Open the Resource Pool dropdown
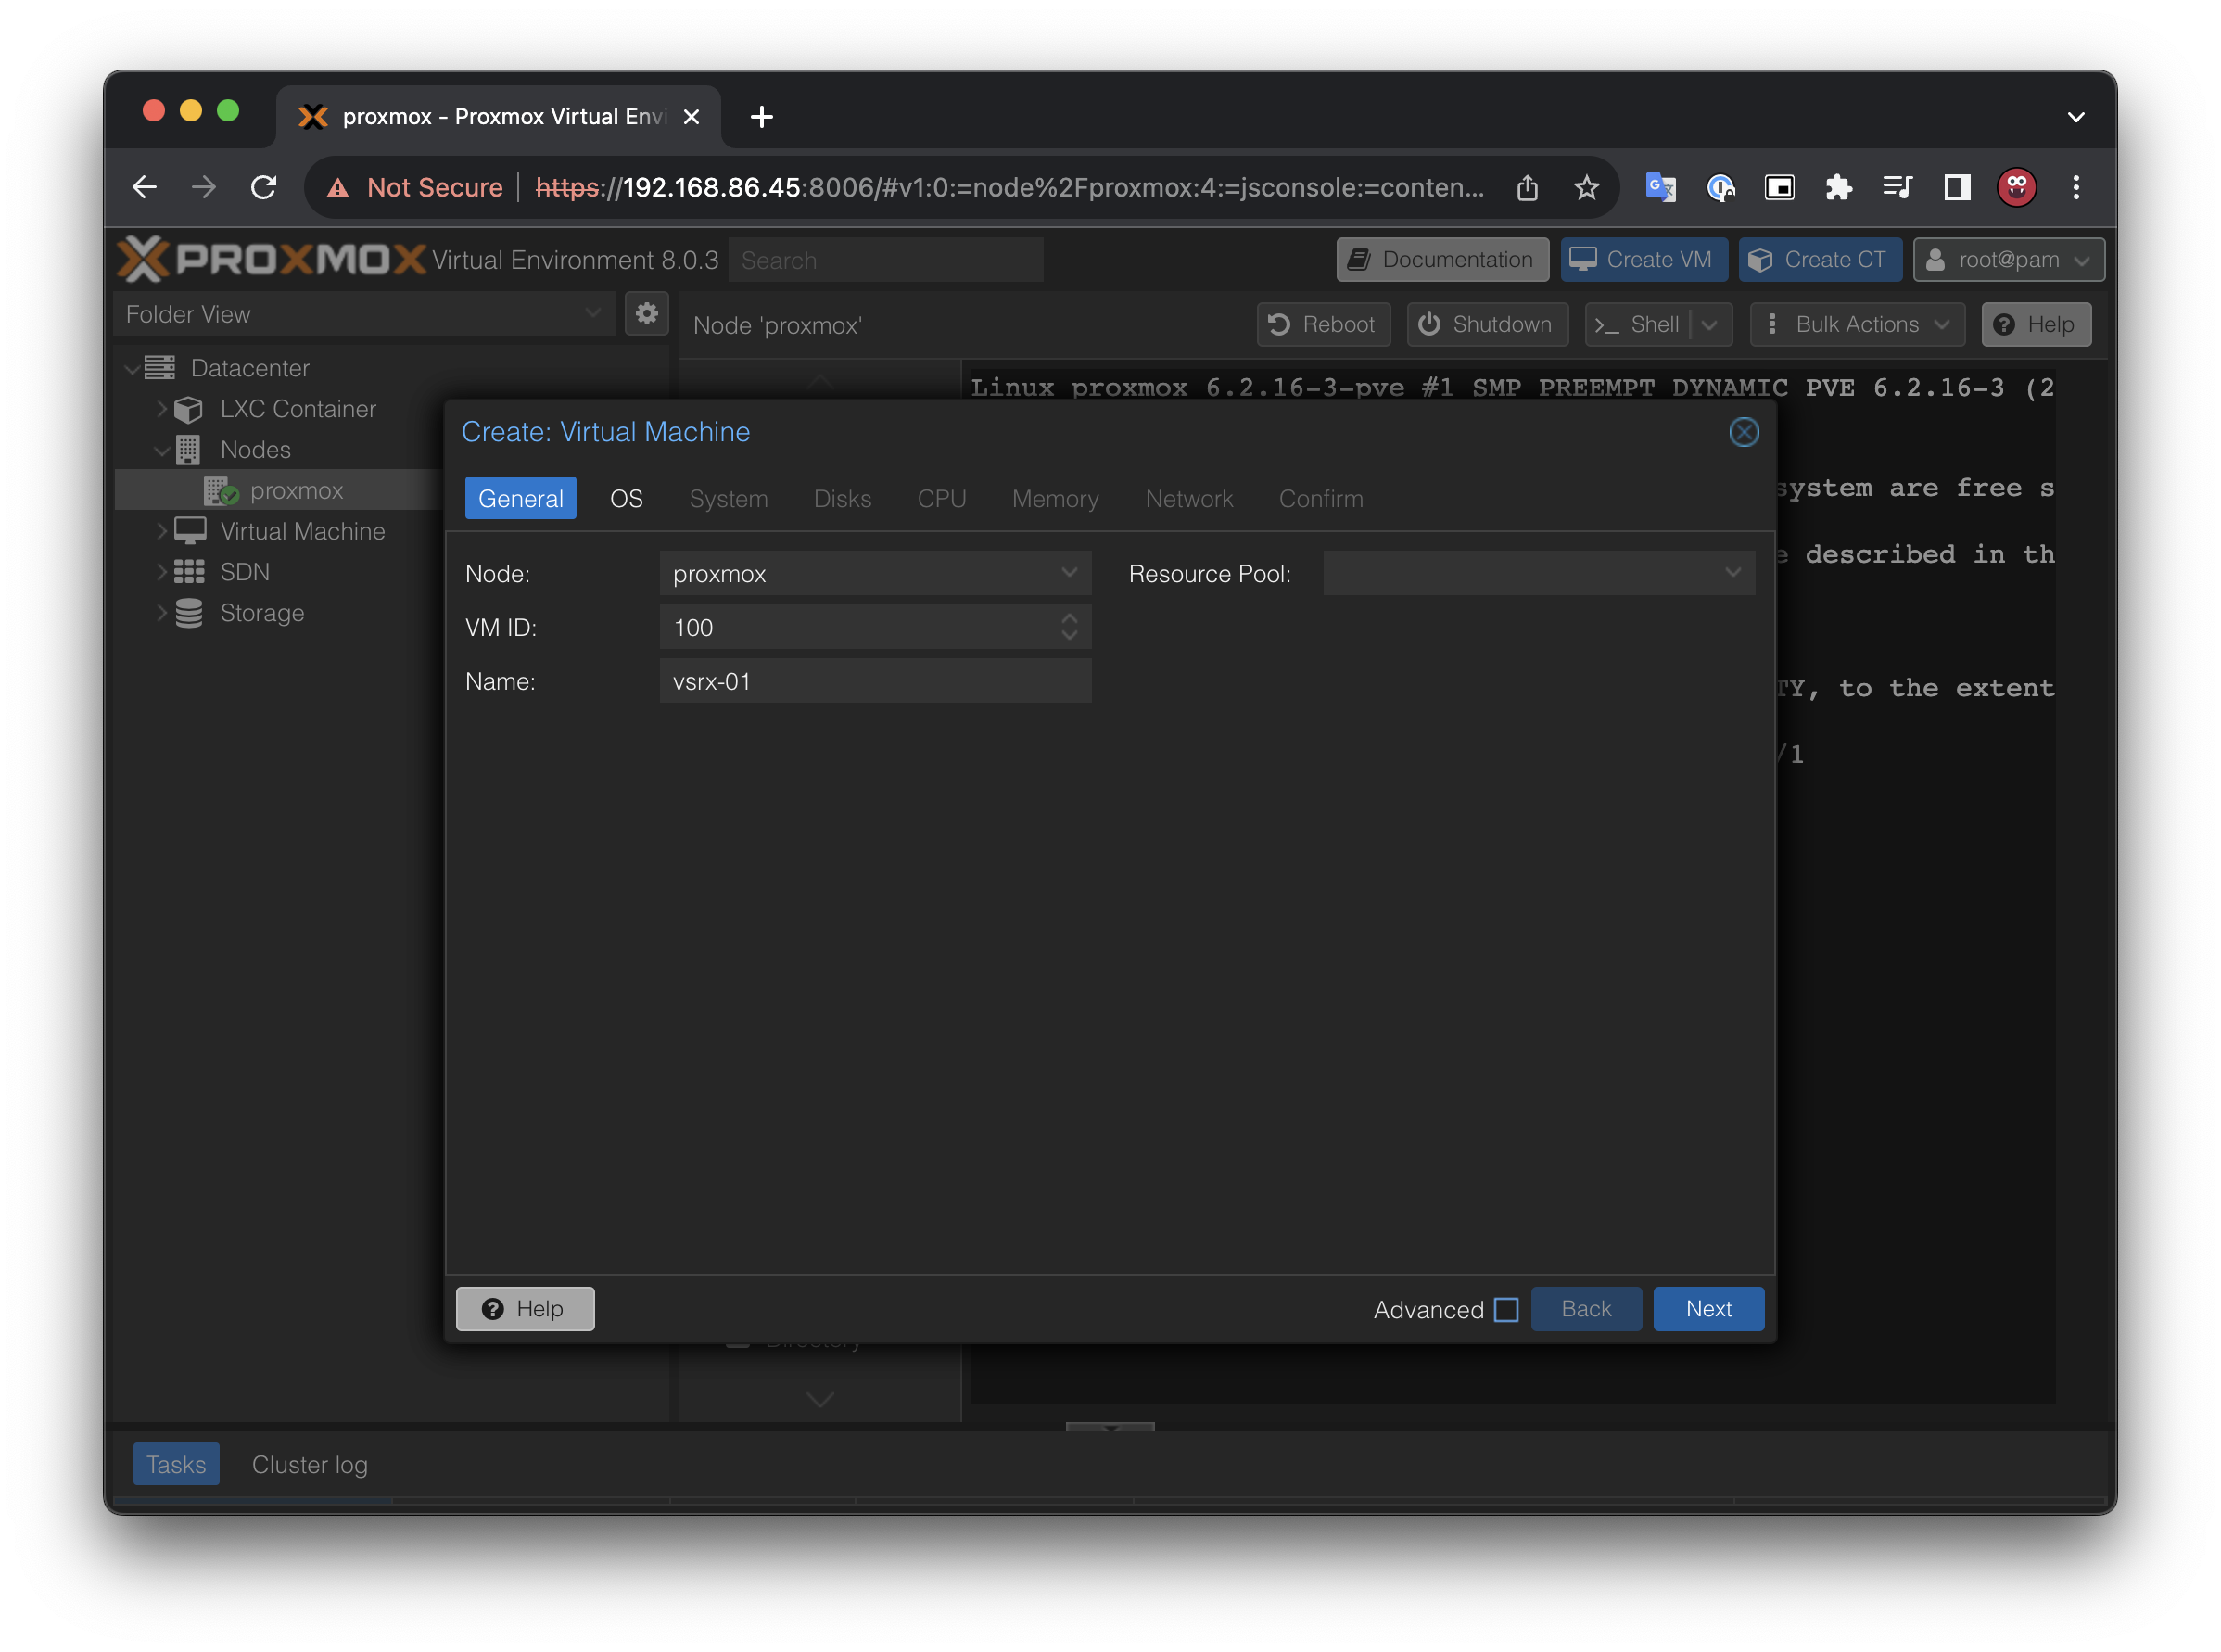2221x1652 pixels. click(x=1732, y=573)
